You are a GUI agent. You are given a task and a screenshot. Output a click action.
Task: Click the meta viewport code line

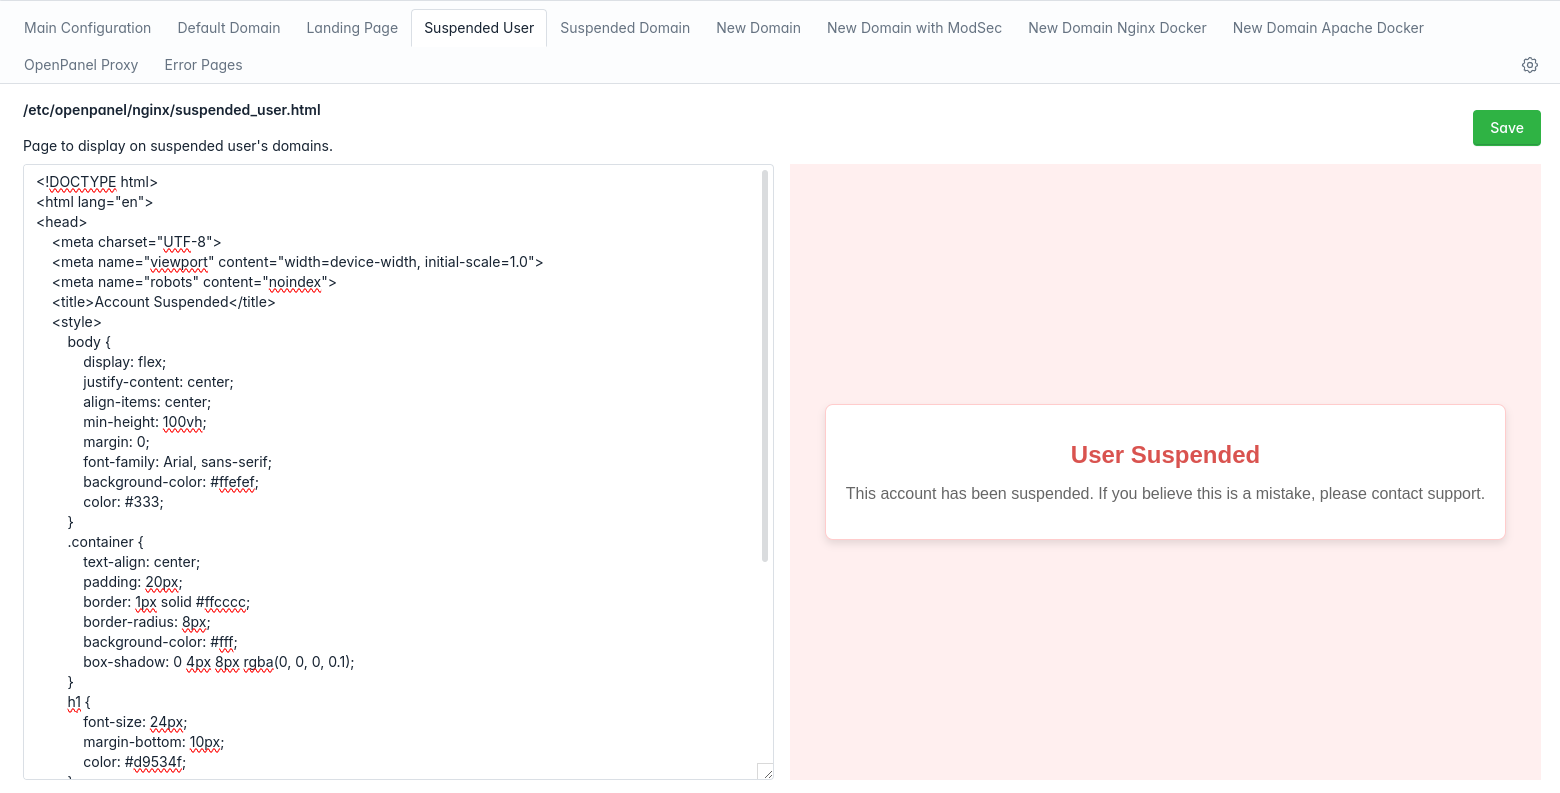click(x=298, y=262)
